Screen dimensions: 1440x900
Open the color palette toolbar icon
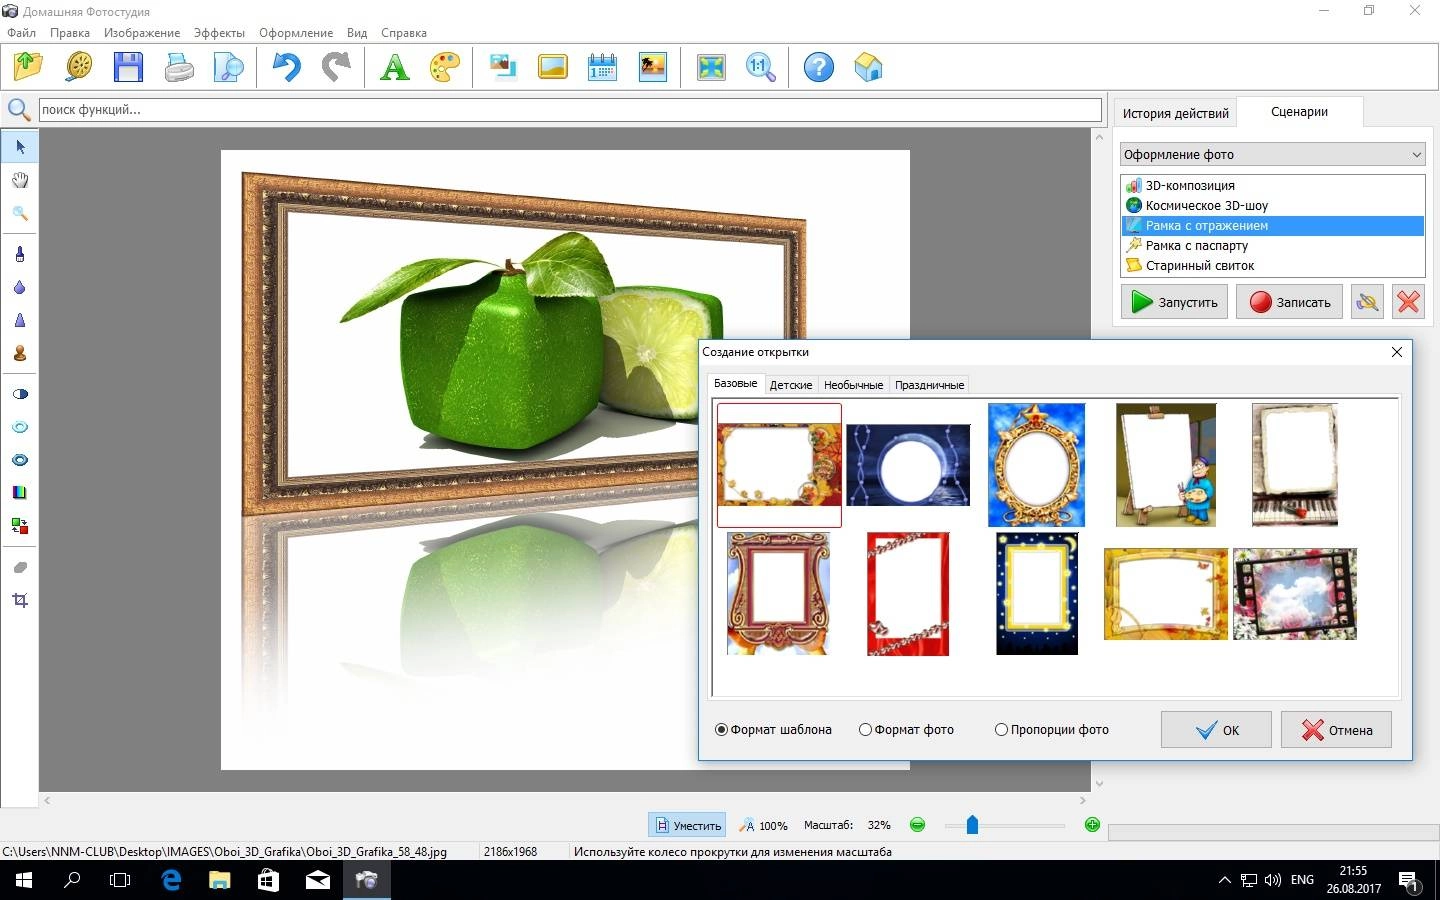point(445,67)
